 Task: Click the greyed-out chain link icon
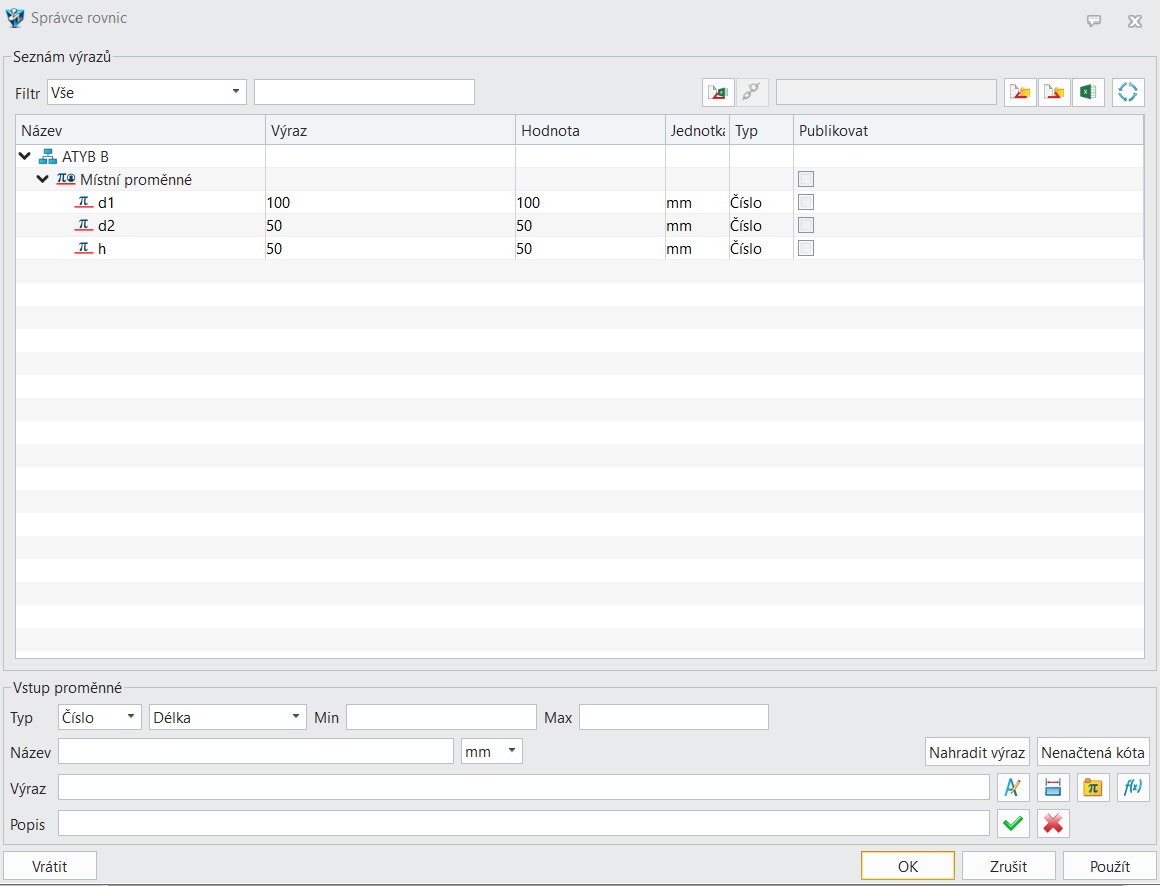tap(752, 92)
